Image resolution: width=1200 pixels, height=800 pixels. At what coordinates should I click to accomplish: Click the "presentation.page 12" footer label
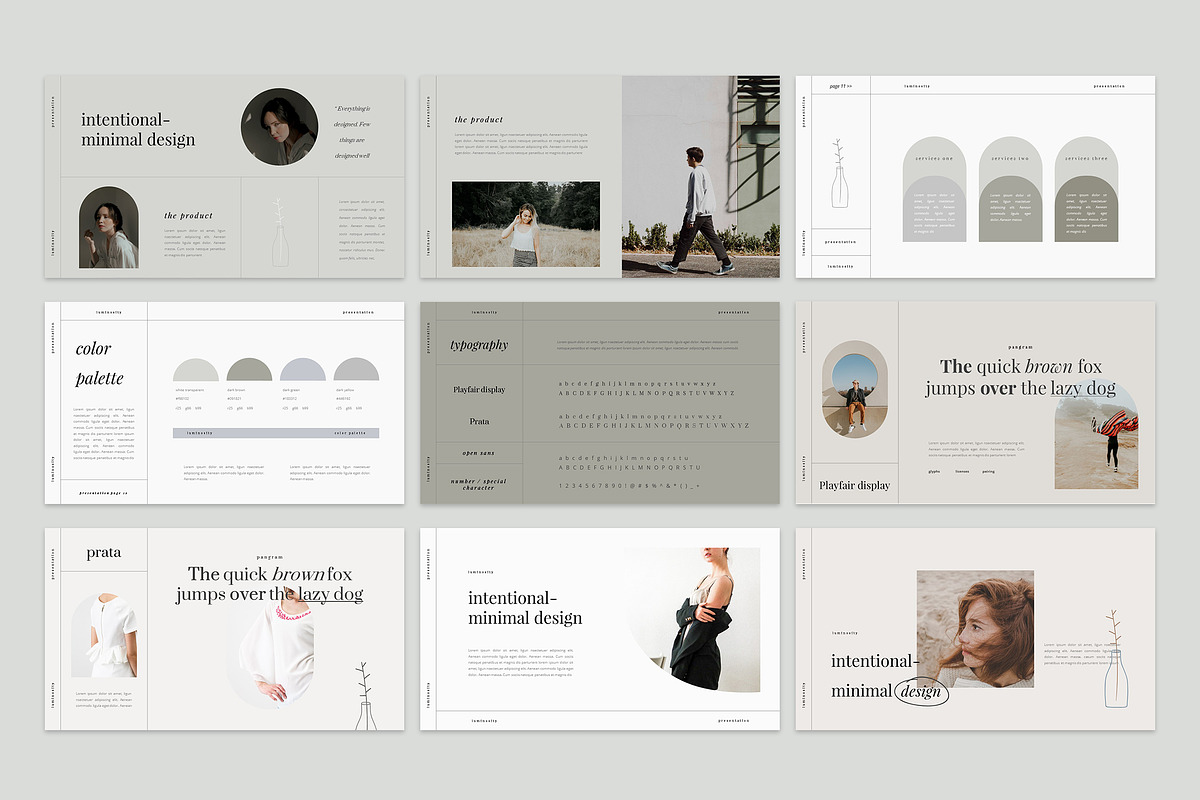pos(104,493)
